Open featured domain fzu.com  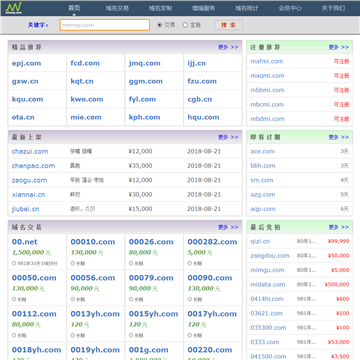[202, 81]
